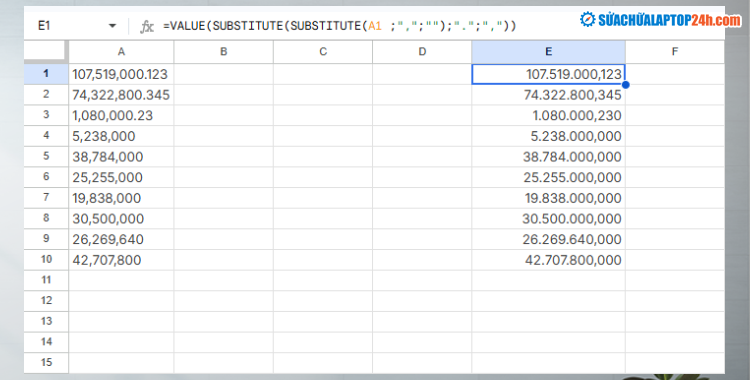Select row 8 header
Screen dimensions: 750x380
point(46,218)
